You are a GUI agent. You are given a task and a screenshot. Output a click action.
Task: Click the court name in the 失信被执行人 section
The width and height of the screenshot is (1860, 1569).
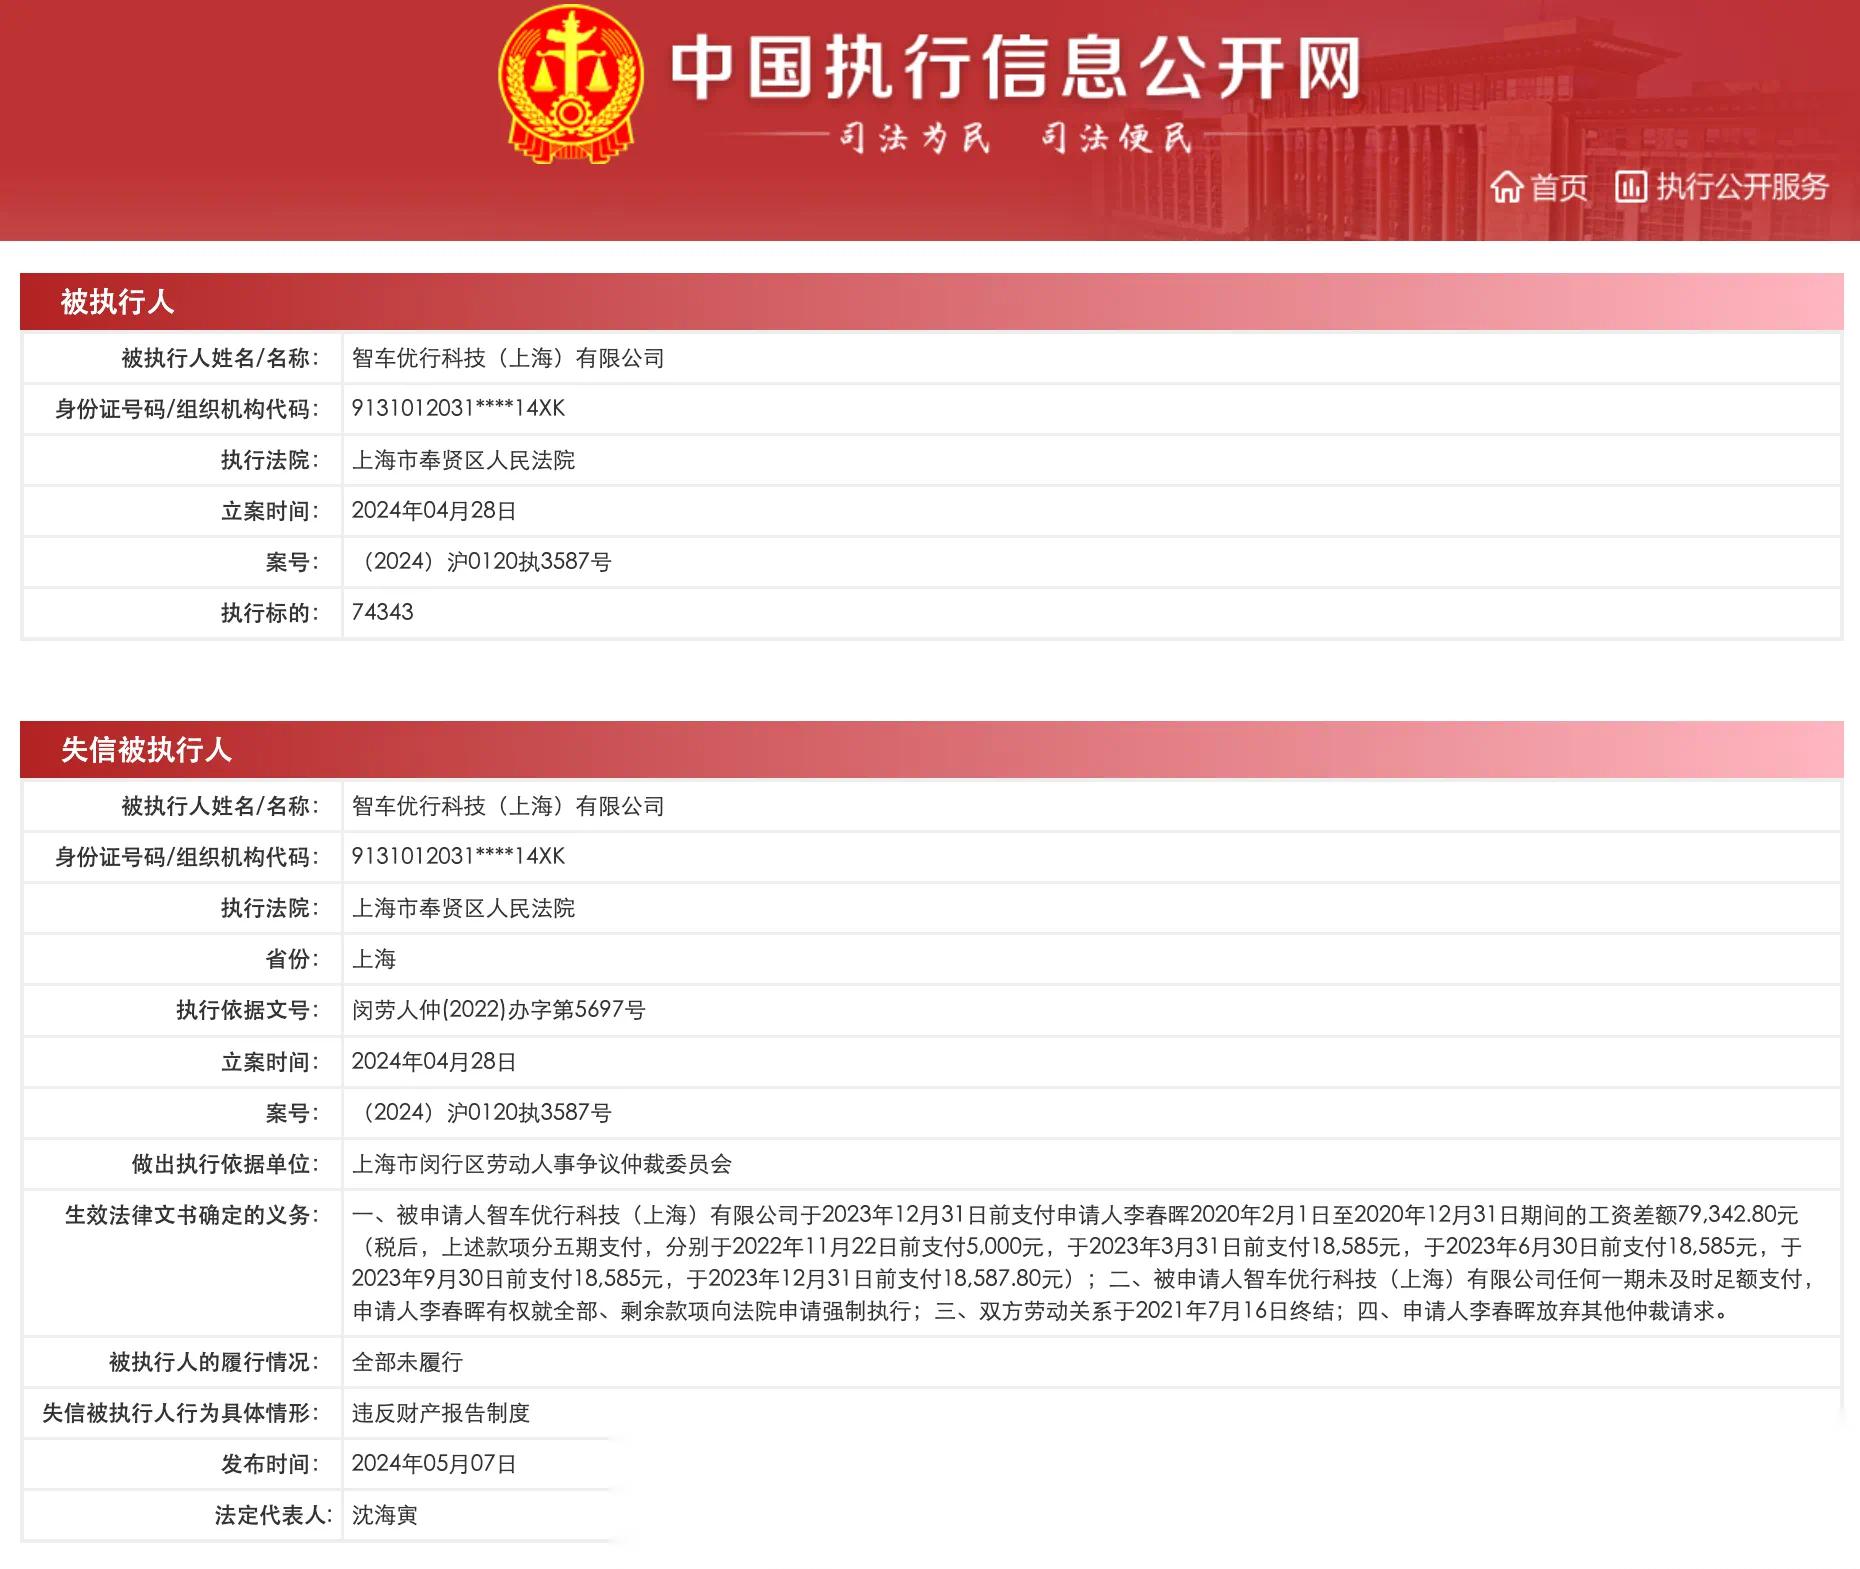click(463, 908)
